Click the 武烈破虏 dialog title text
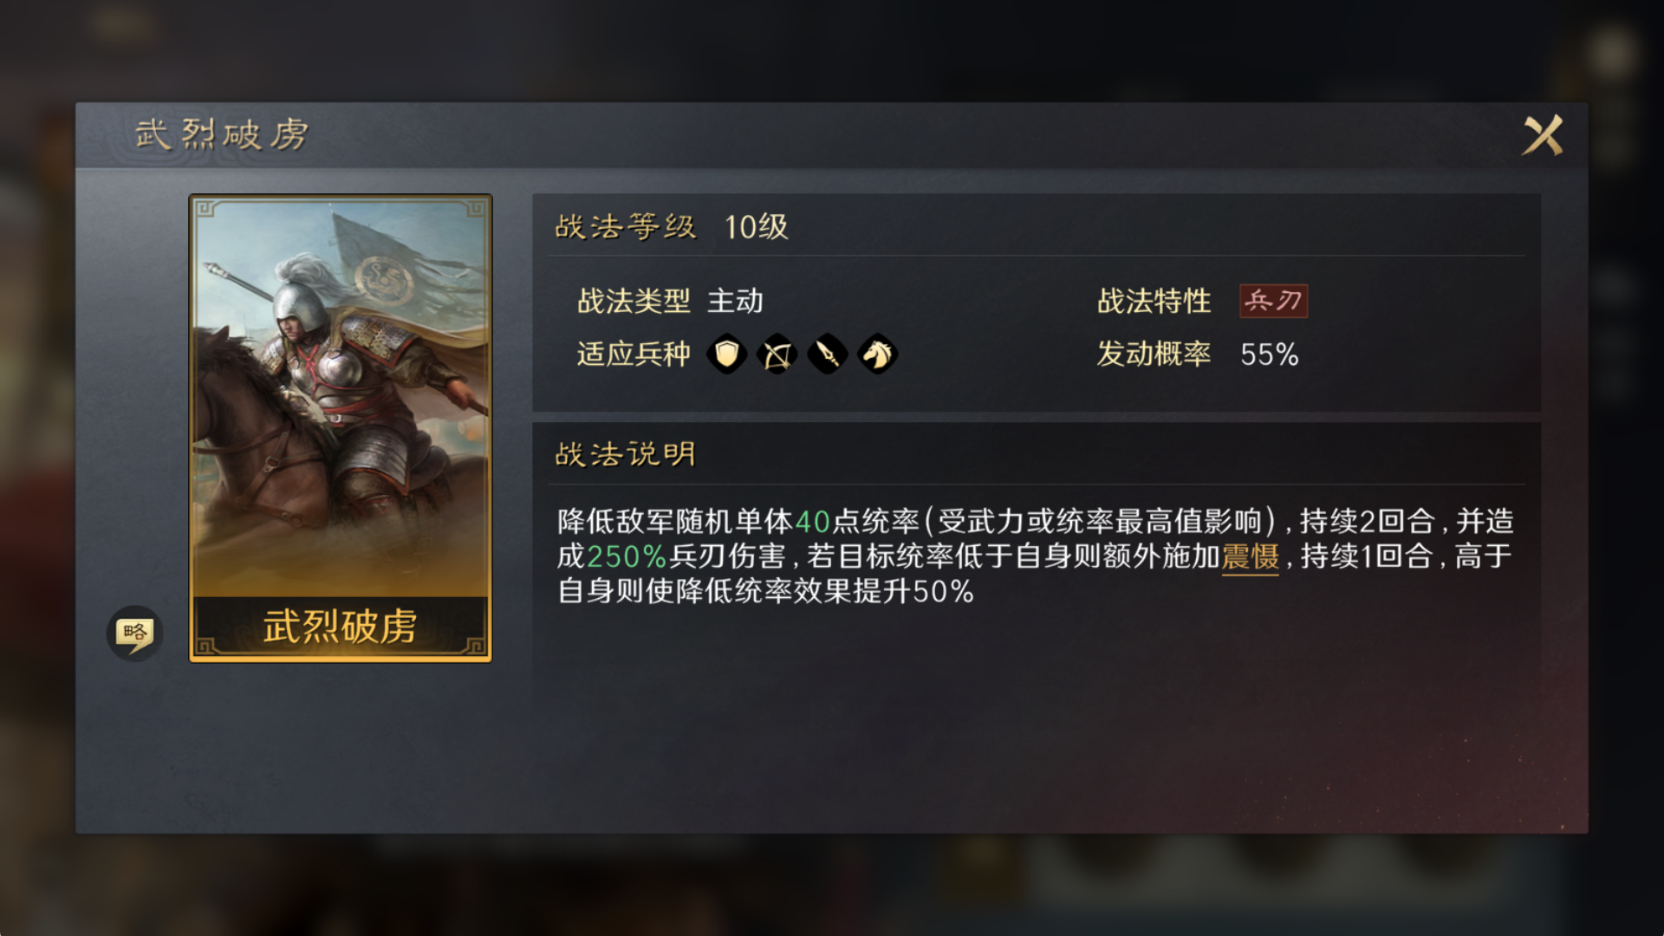 [222, 134]
